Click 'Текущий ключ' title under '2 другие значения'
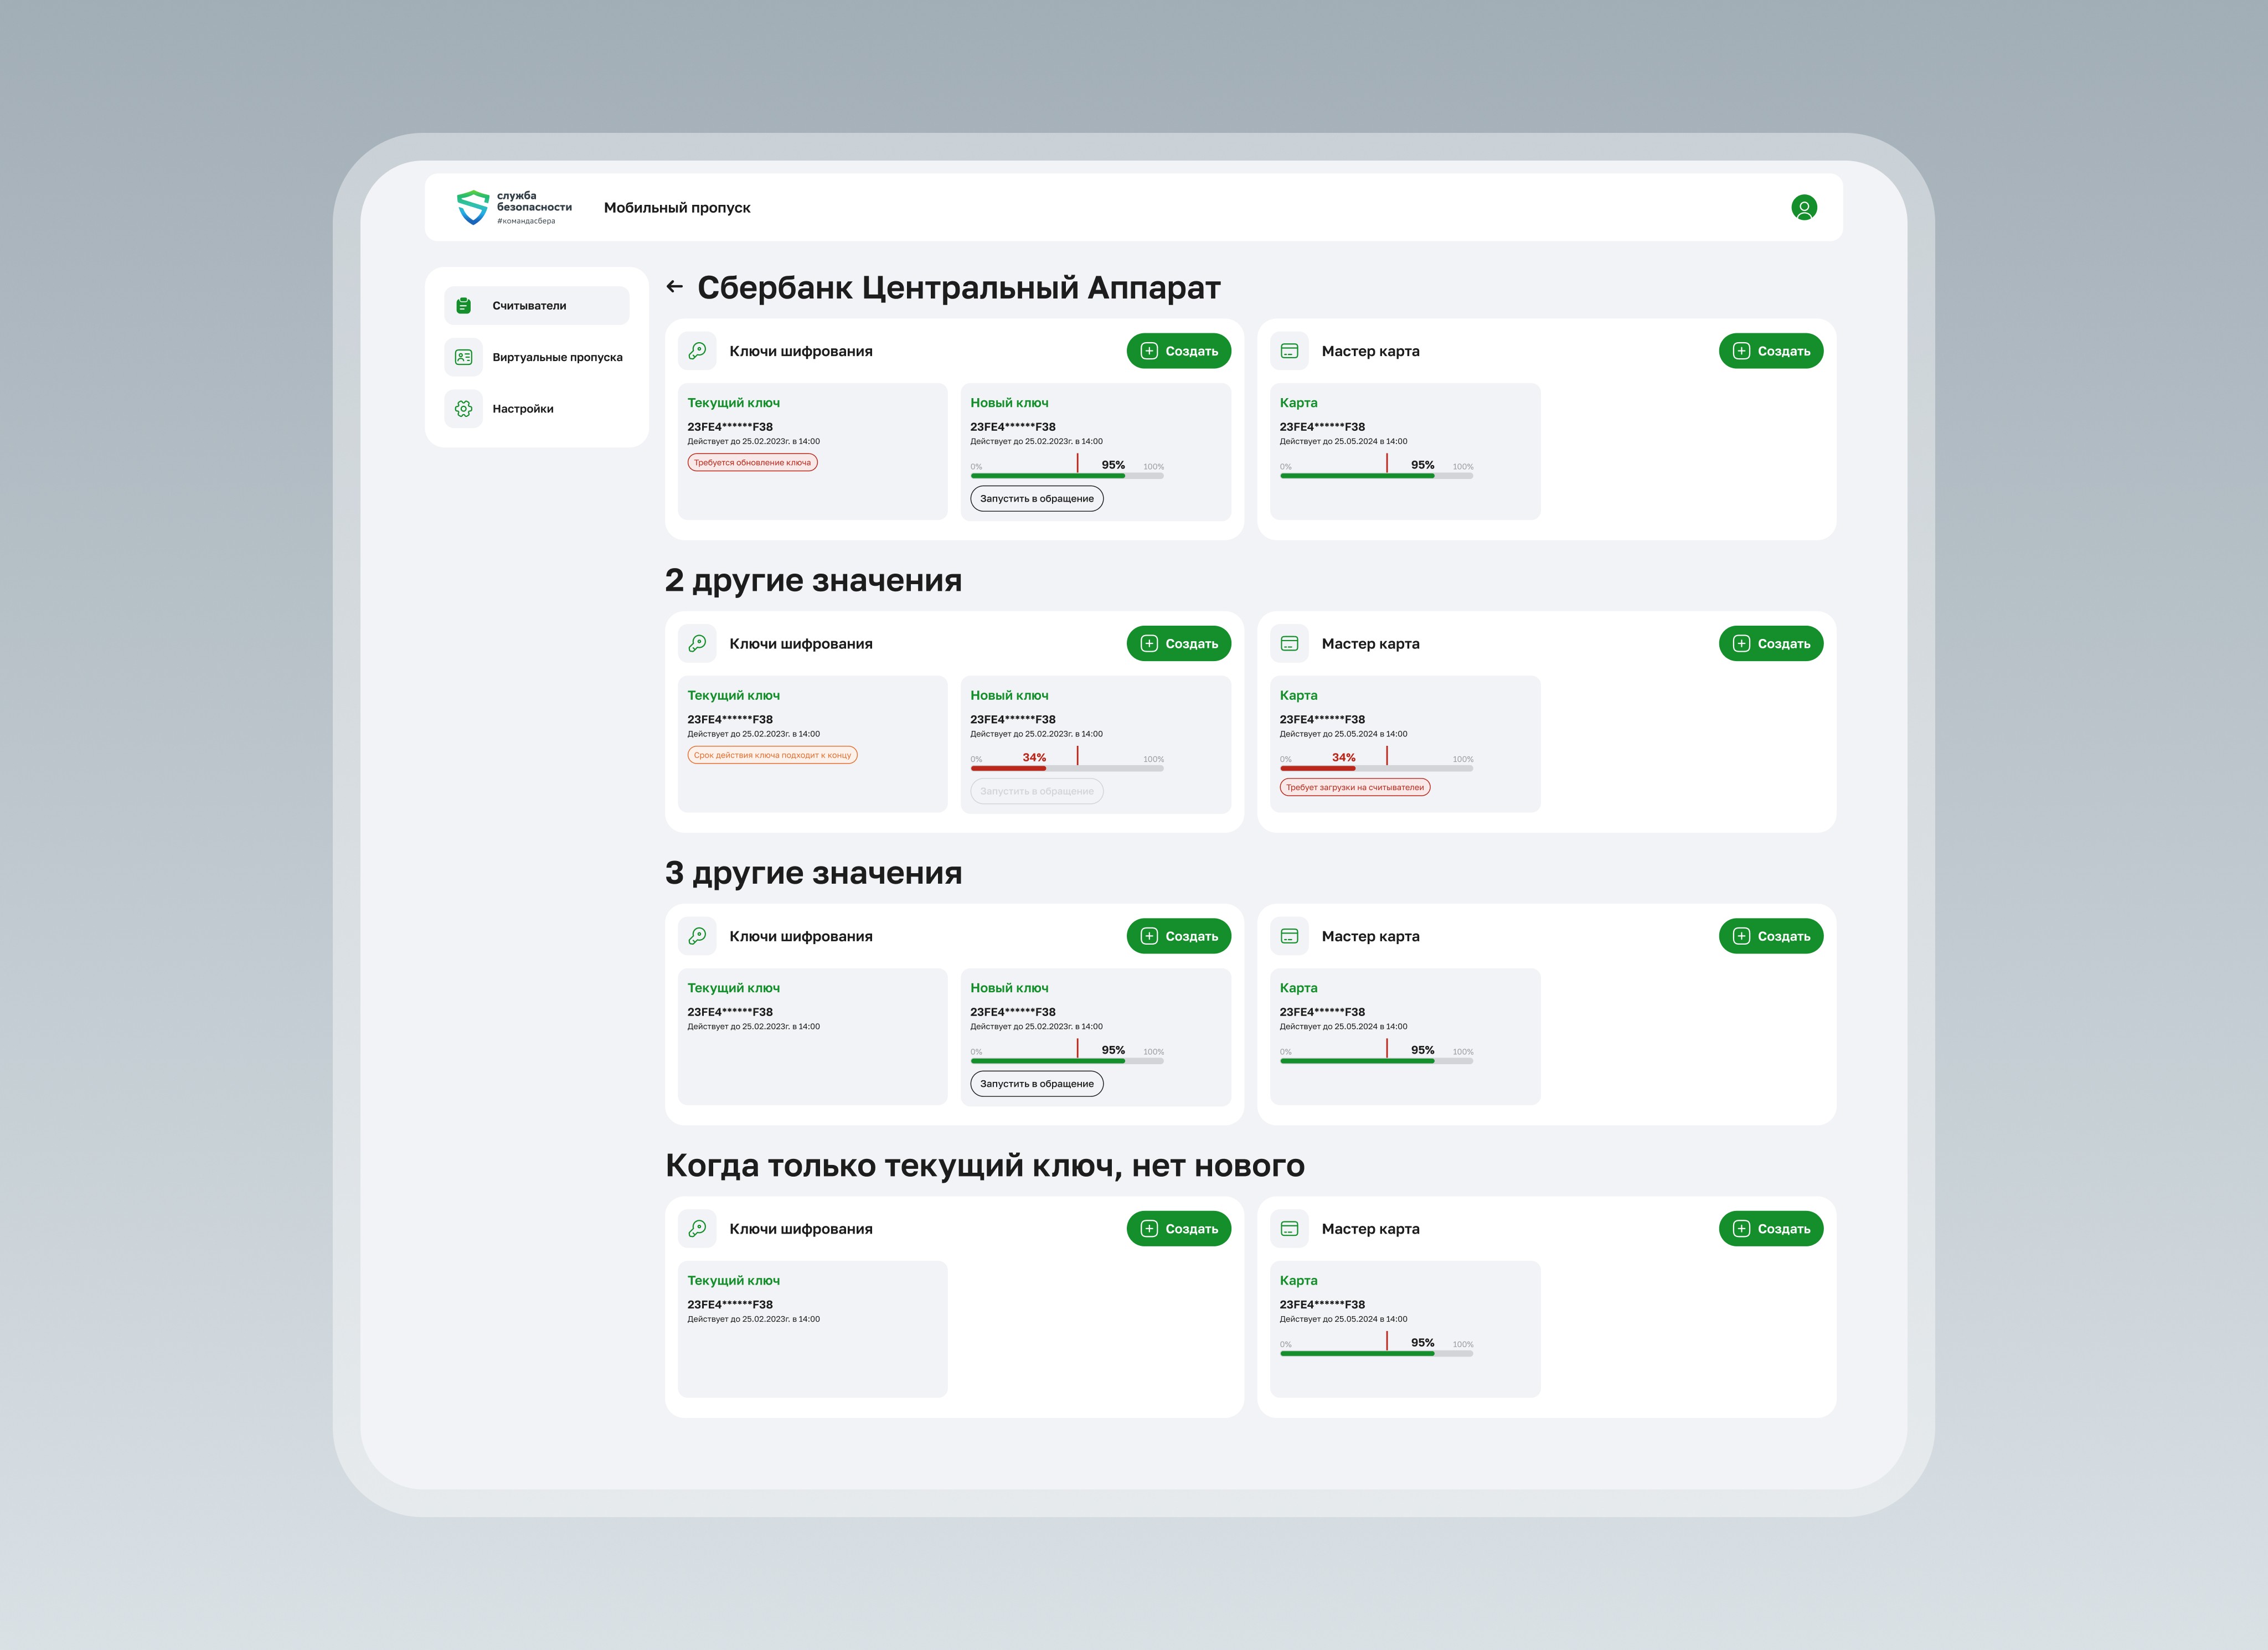 pyautogui.click(x=733, y=696)
